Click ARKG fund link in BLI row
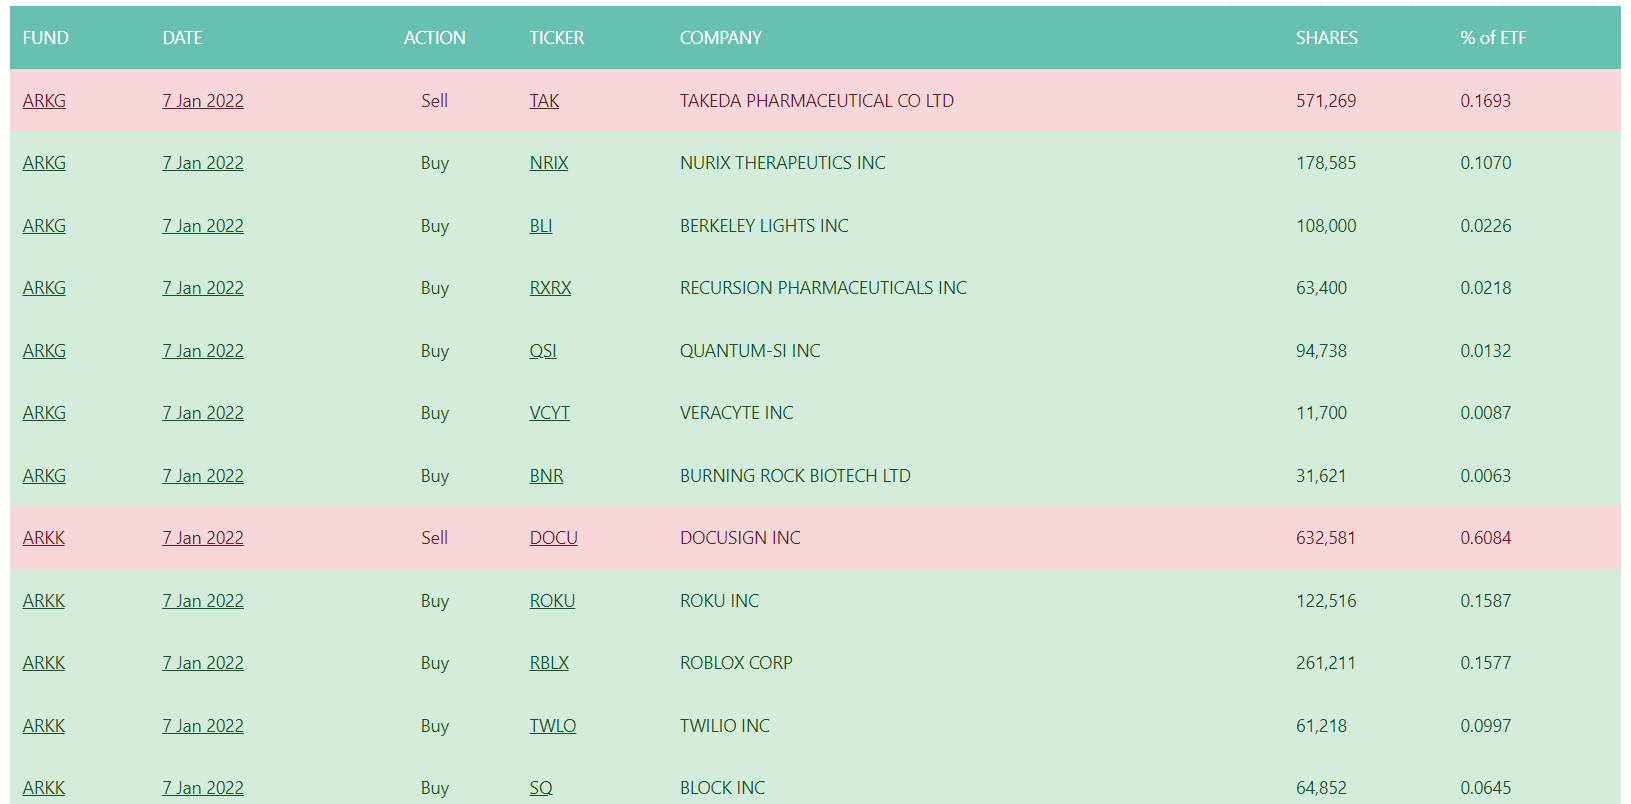The width and height of the screenshot is (1631, 804). (x=44, y=226)
